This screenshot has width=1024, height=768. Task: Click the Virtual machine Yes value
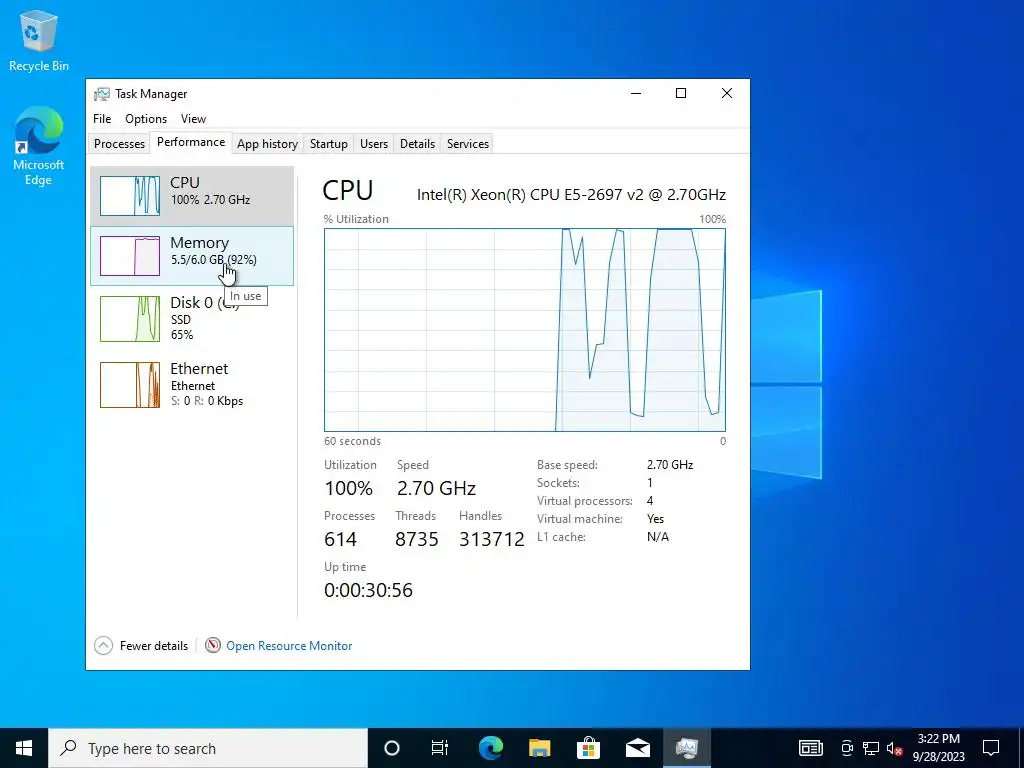[655, 519]
